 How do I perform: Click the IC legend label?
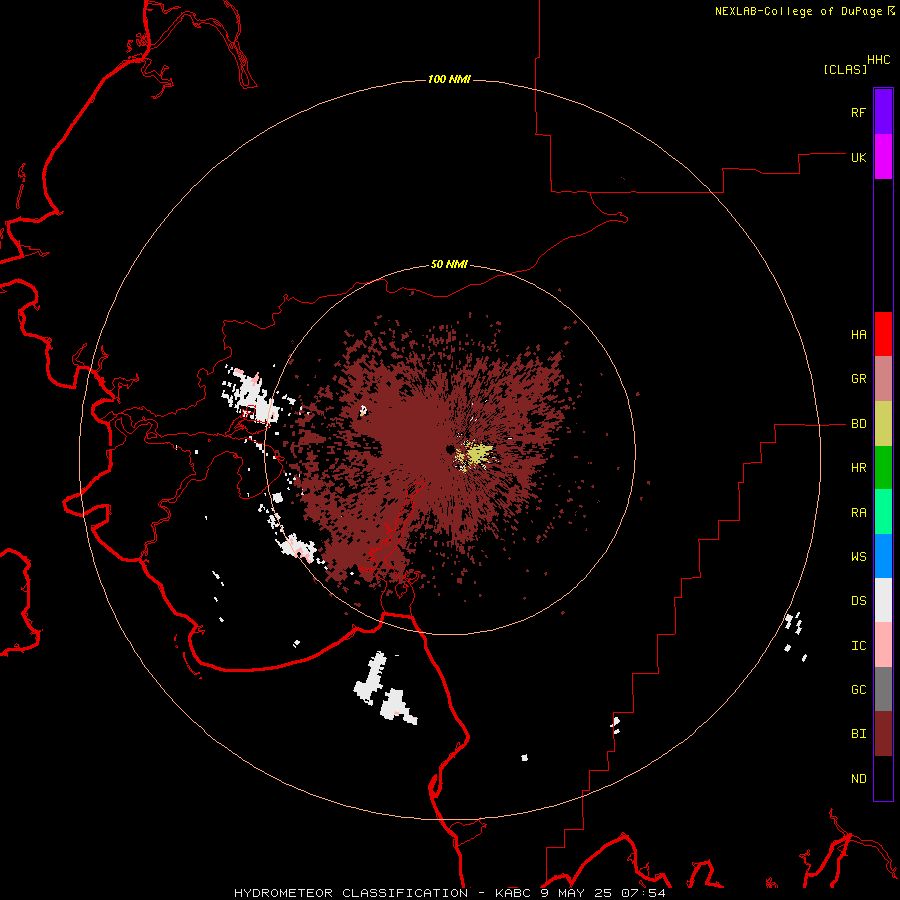pos(858,646)
